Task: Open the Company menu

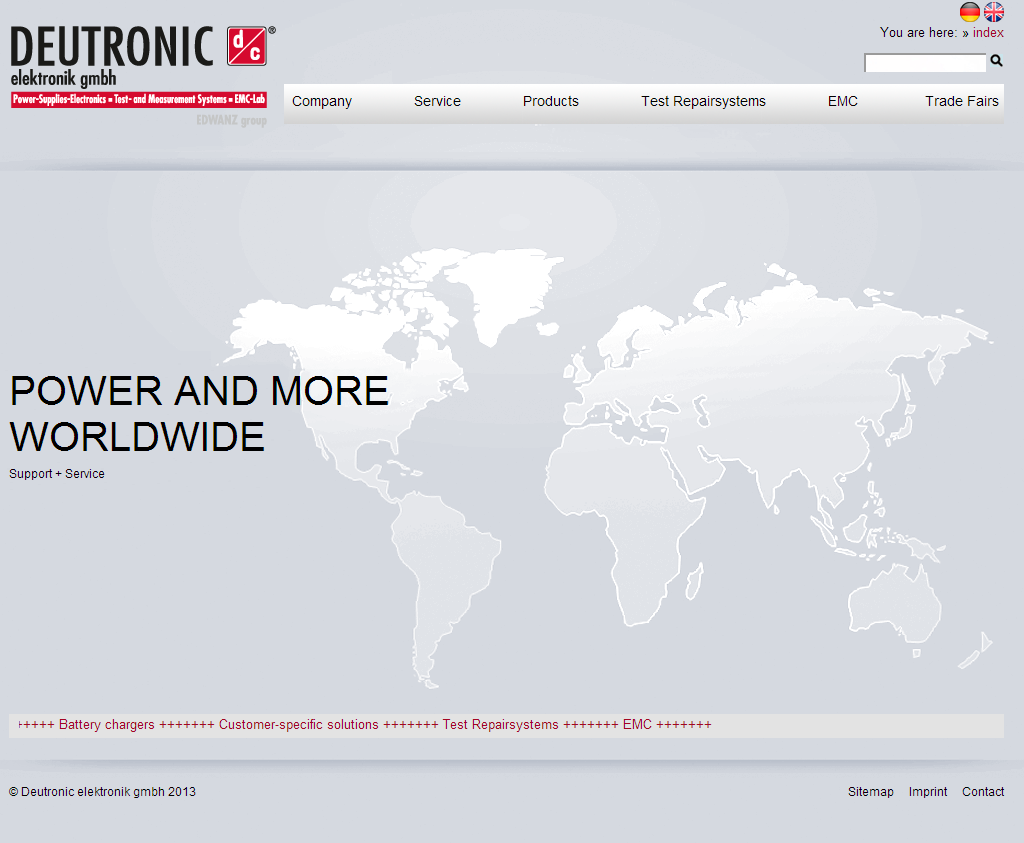Action: 322,101
